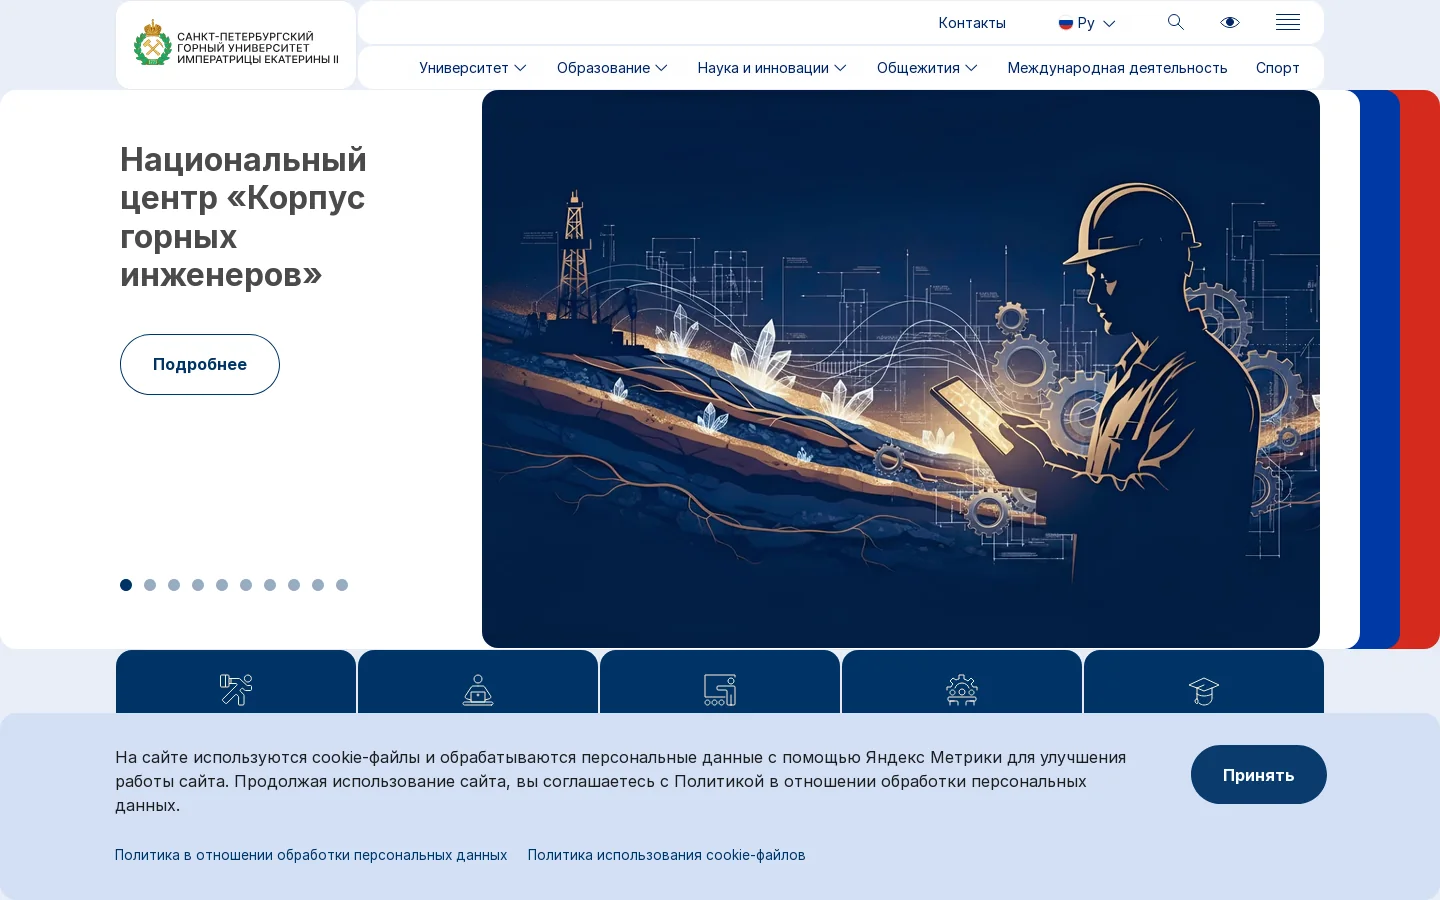The width and height of the screenshot is (1440, 900).
Task: Click the Национальный центр «Корпус горных инженеров» heading
Action: click(243, 216)
